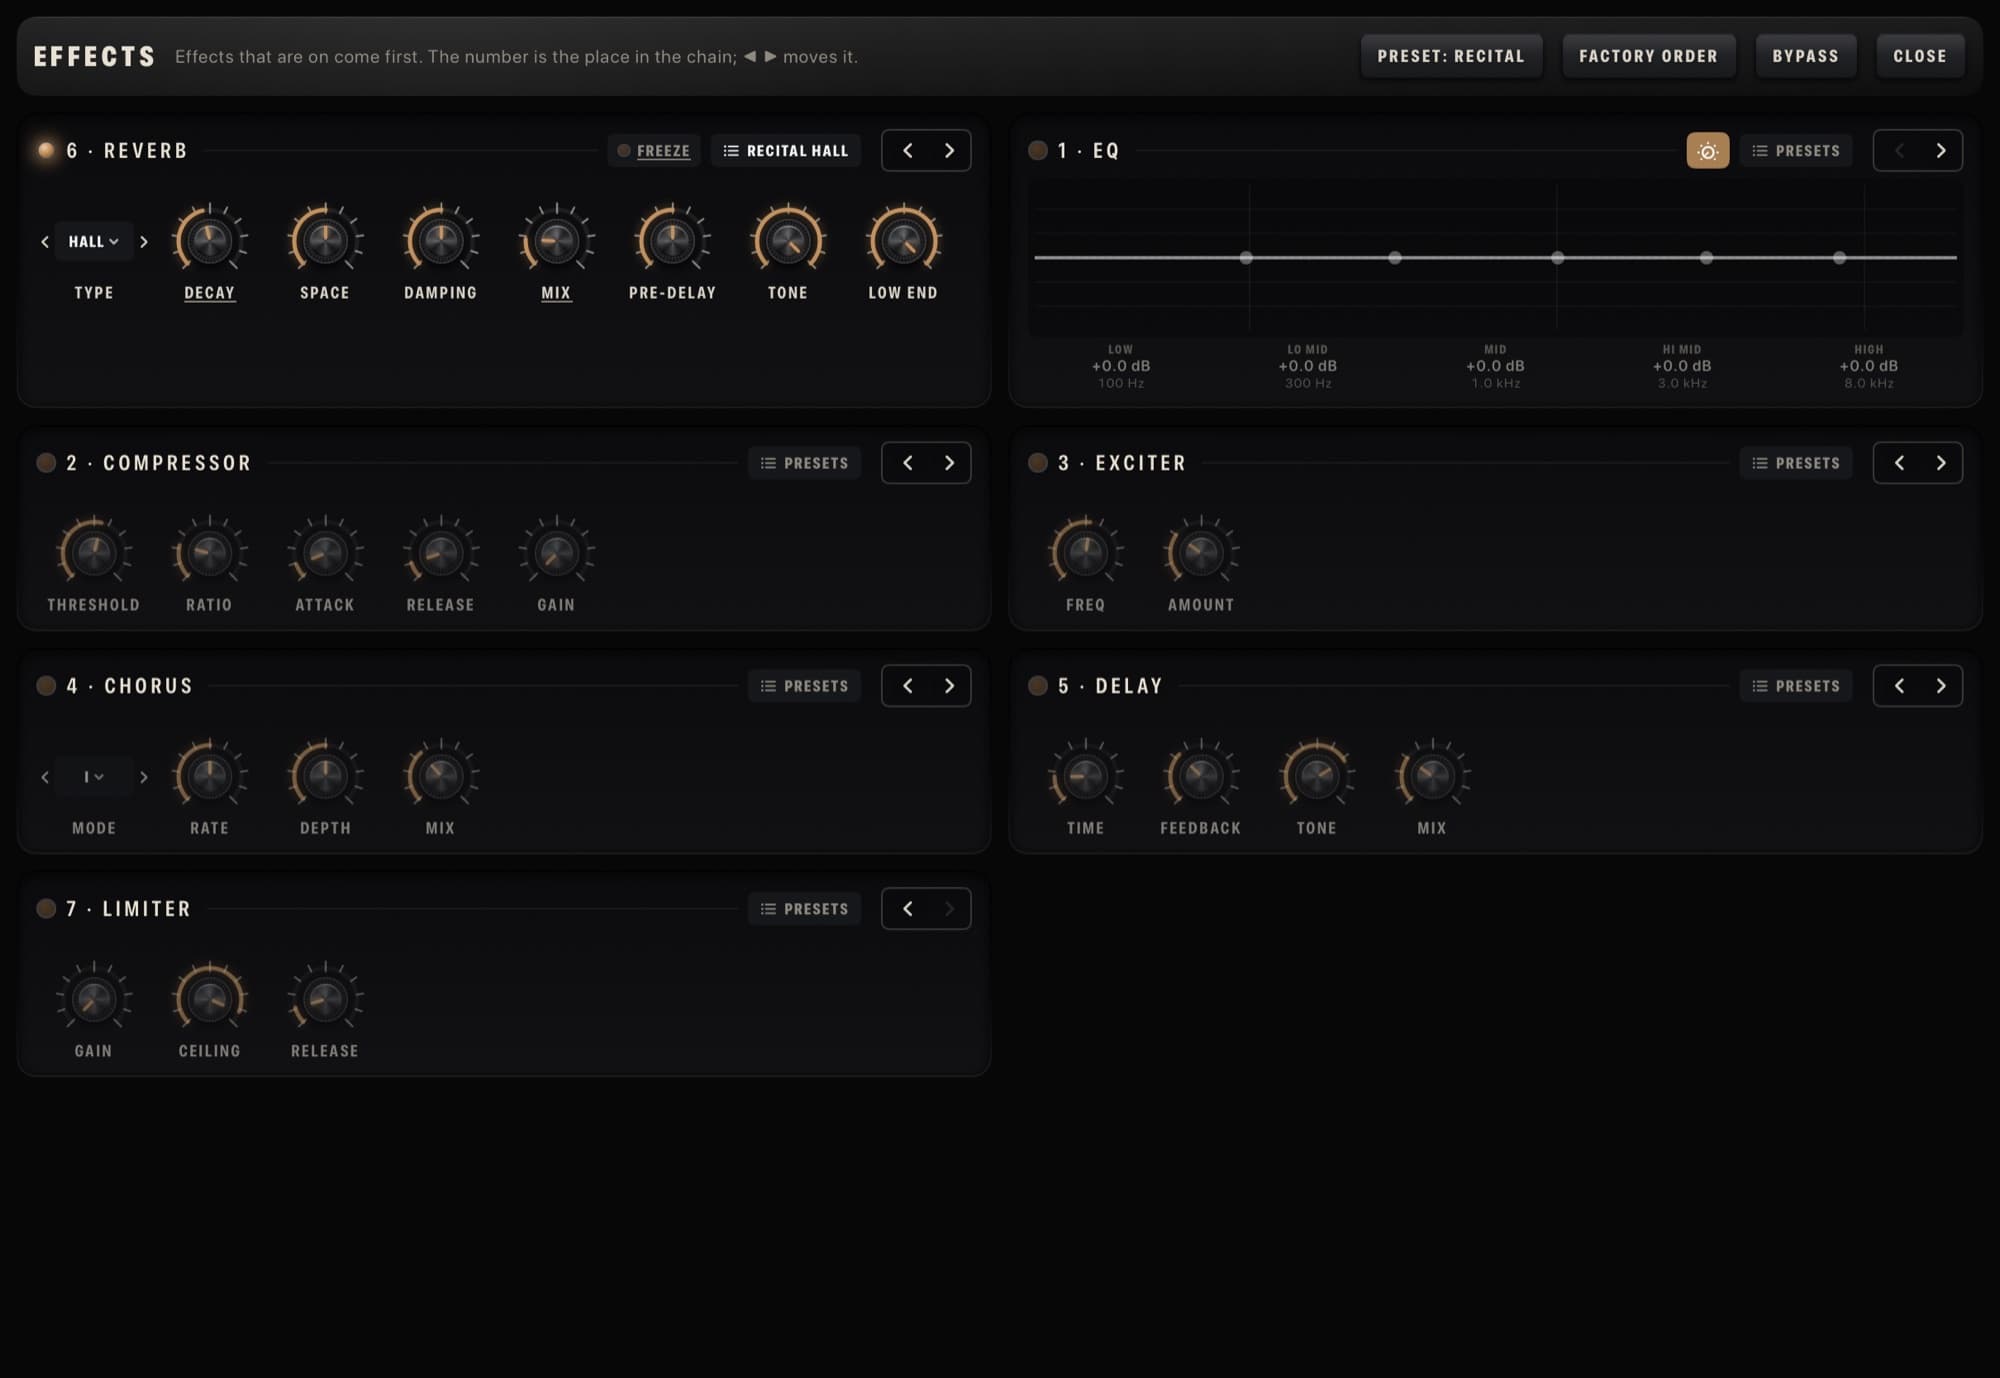Turn on the Exciter power LED
Image resolution: width=2000 pixels, height=1378 pixels.
click(1038, 463)
